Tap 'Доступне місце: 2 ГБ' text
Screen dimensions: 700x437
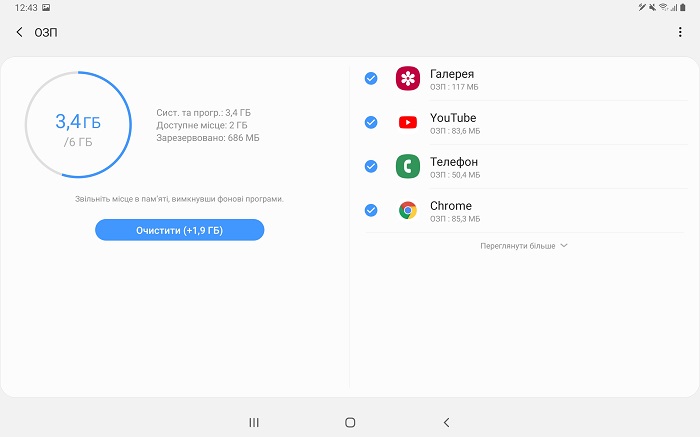[x=202, y=125]
